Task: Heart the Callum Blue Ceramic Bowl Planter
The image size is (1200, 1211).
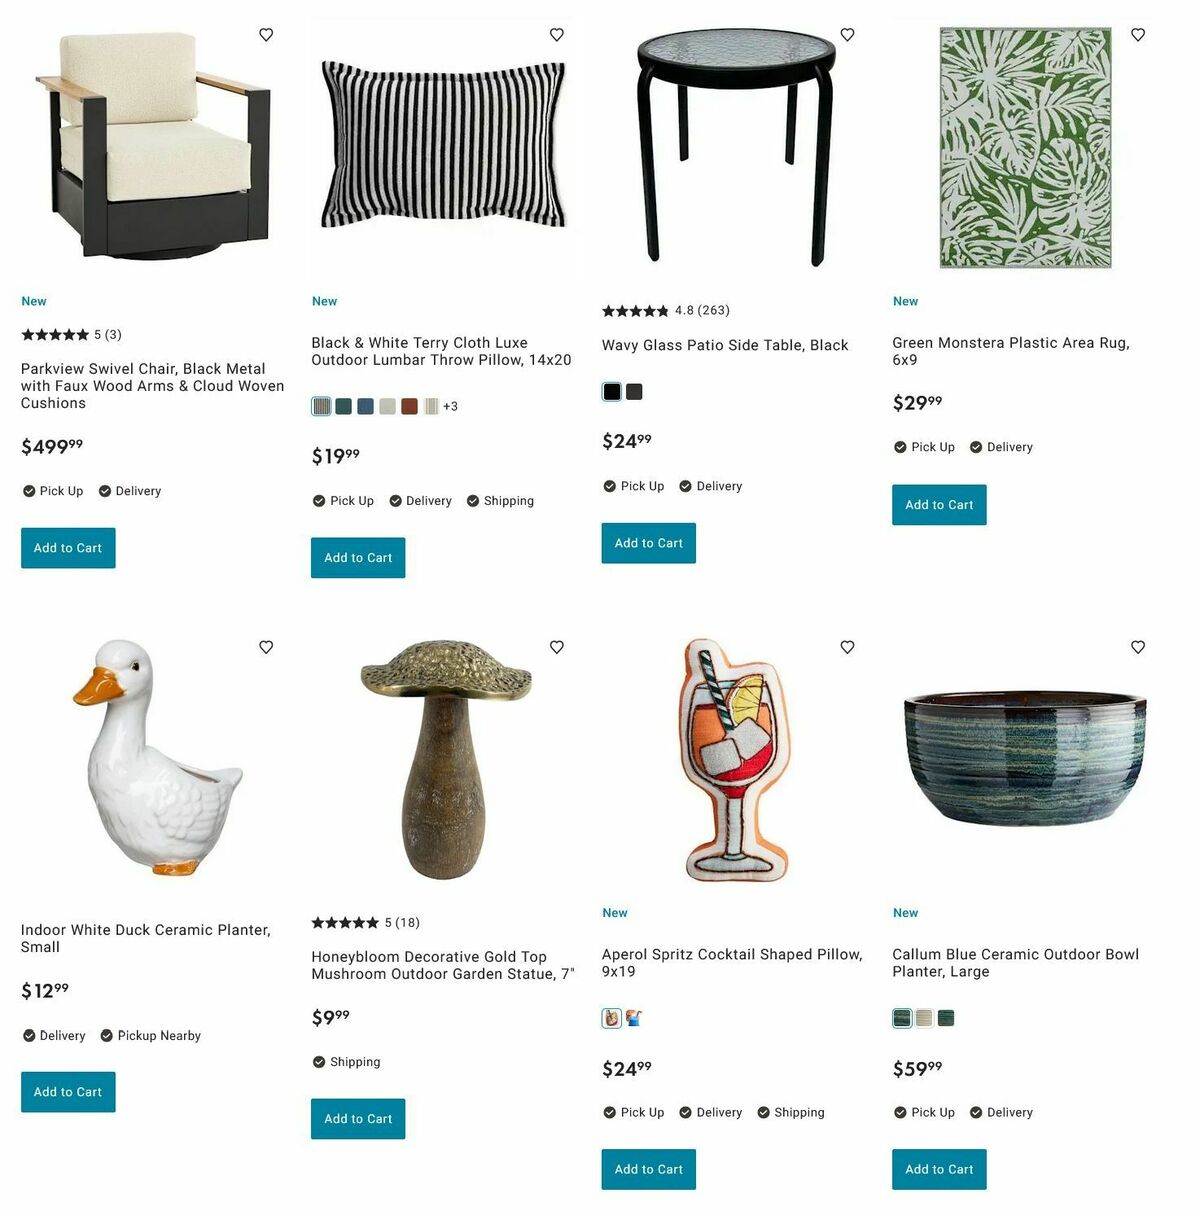Action: (x=1138, y=647)
